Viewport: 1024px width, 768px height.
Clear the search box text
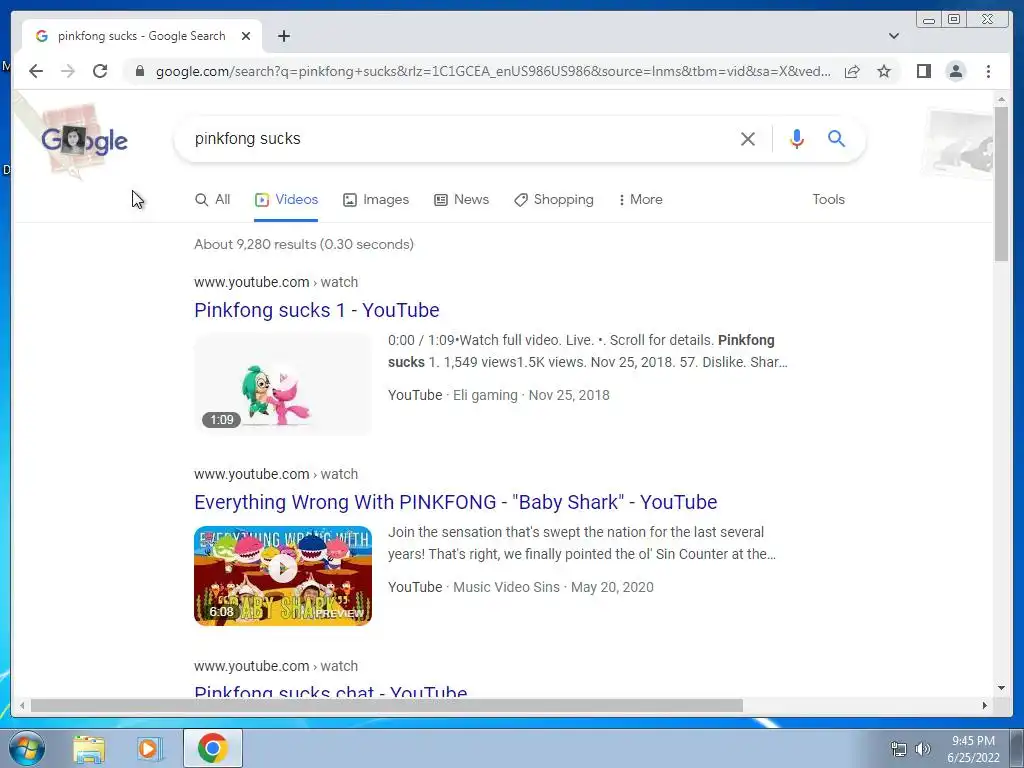[x=748, y=138]
